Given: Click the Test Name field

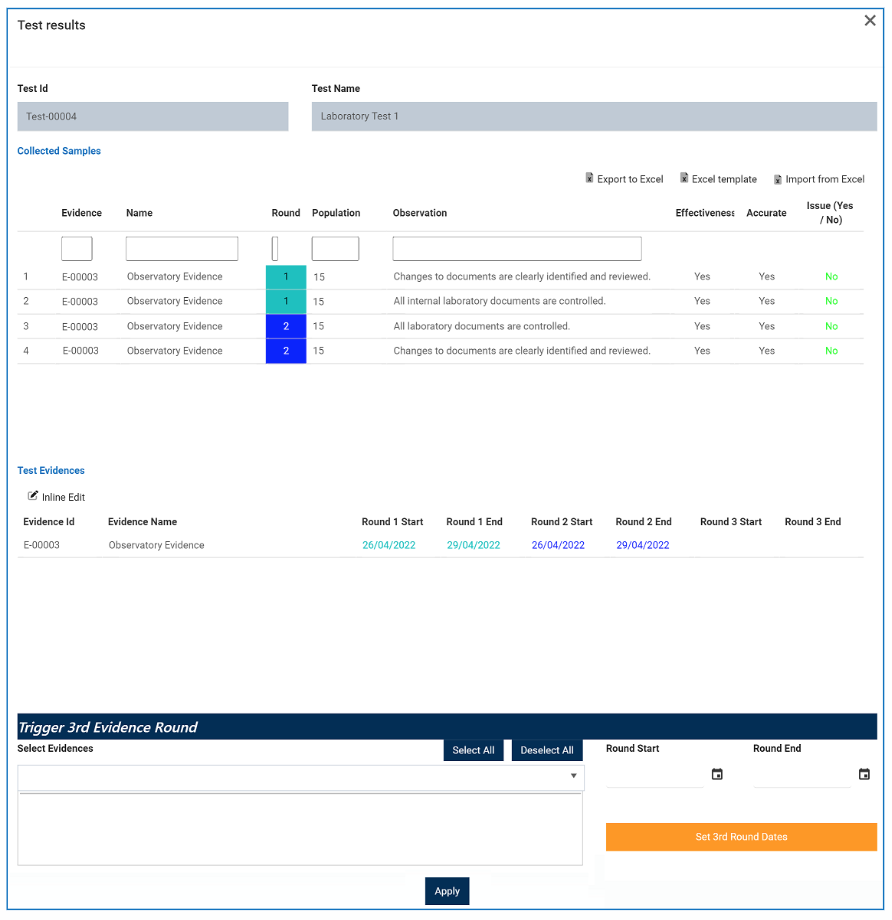Looking at the screenshot, I should pos(594,116).
